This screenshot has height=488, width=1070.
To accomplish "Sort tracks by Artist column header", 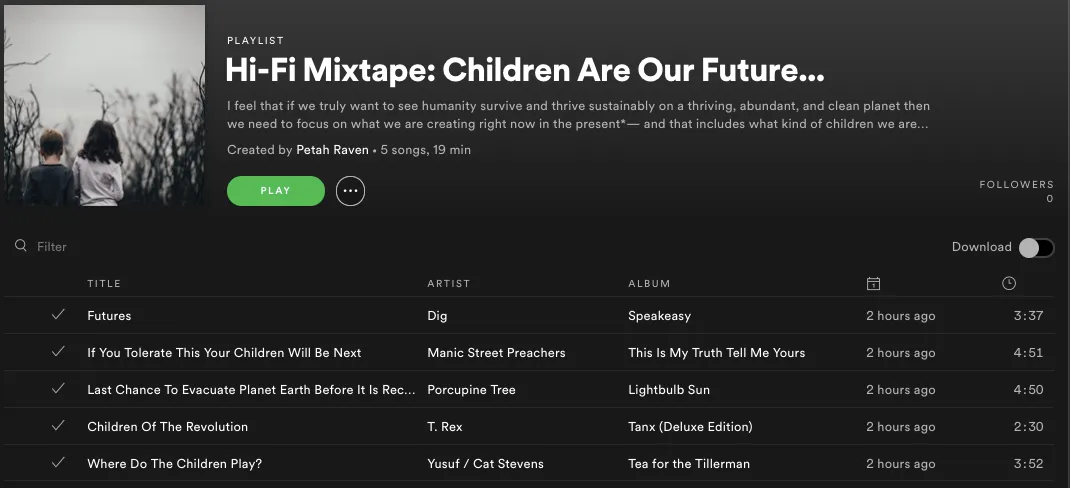I will tap(448, 284).
